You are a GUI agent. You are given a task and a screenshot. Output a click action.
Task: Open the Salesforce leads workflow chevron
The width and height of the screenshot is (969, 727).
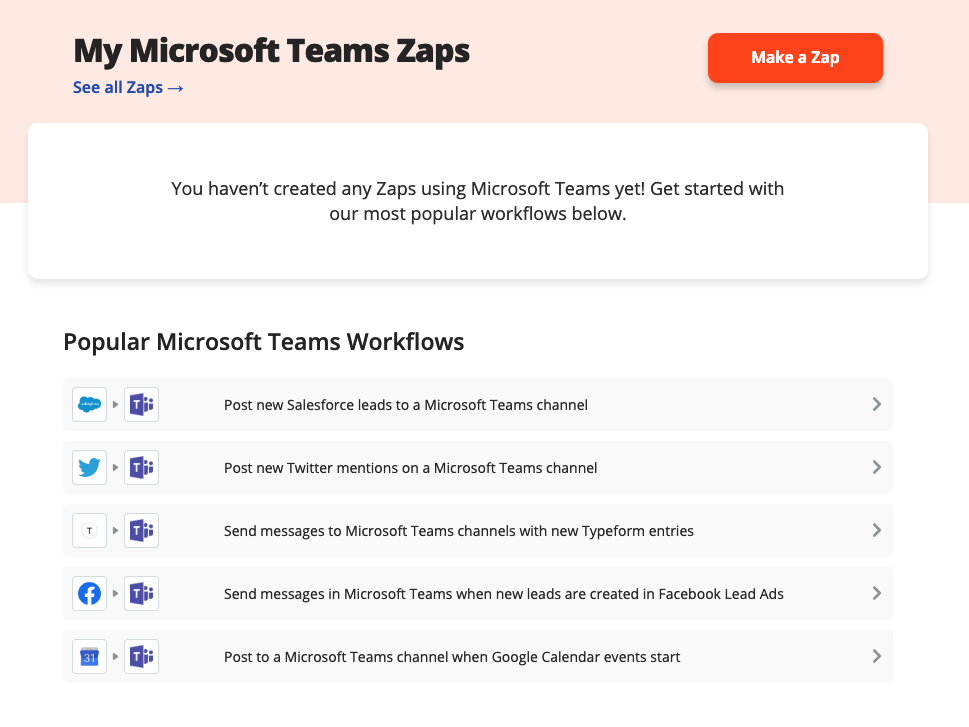click(x=876, y=404)
